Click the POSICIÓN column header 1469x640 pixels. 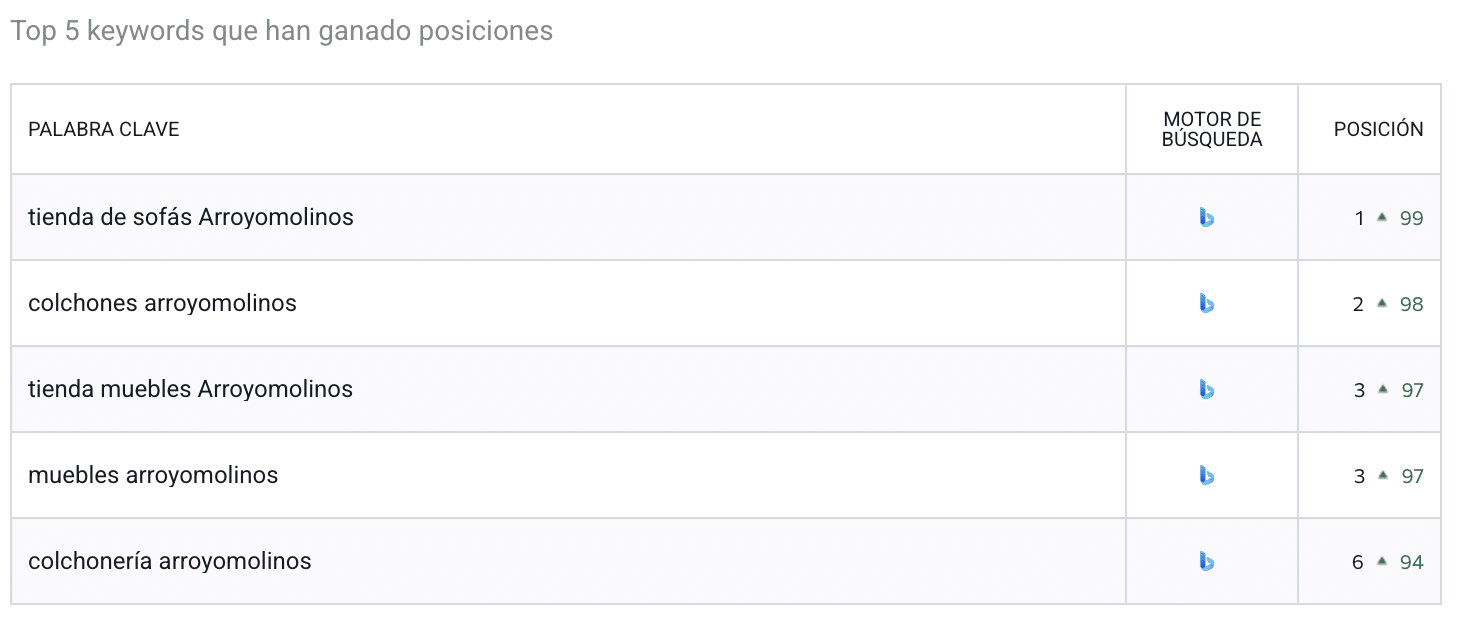coord(1378,130)
